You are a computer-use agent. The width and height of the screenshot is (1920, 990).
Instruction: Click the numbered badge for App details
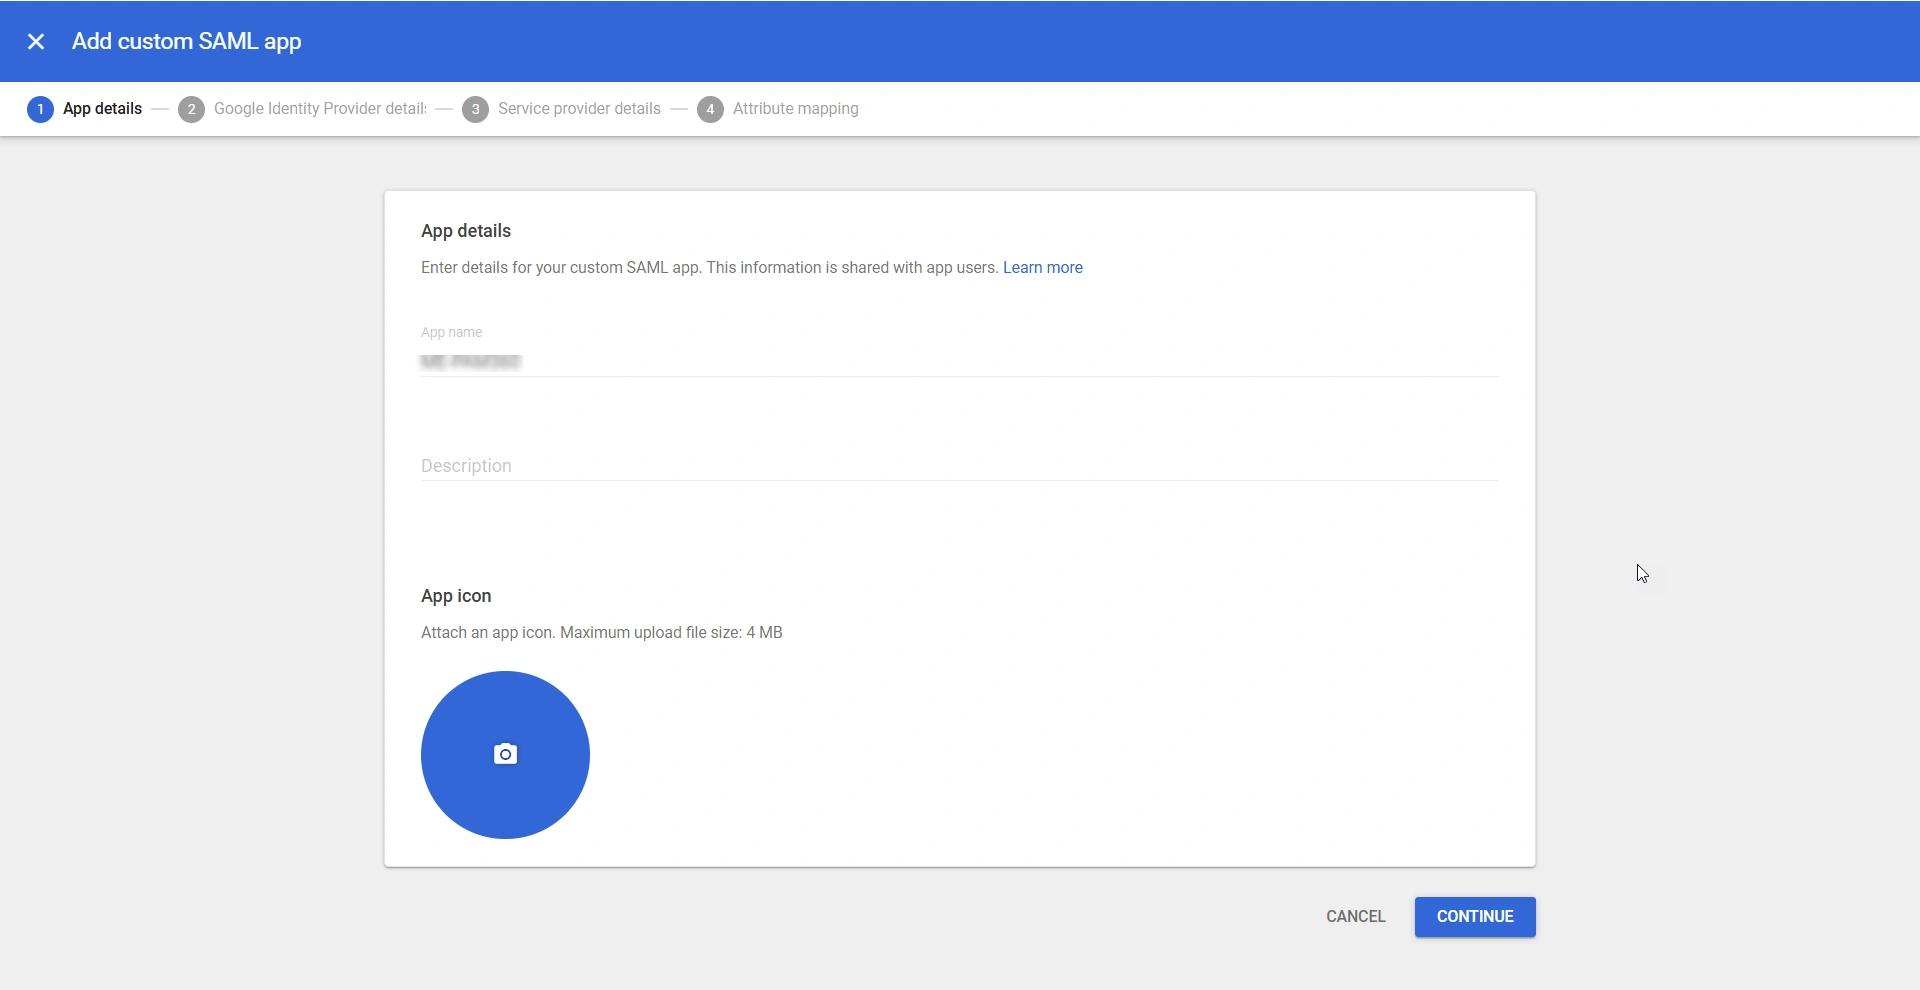click(x=40, y=109)
